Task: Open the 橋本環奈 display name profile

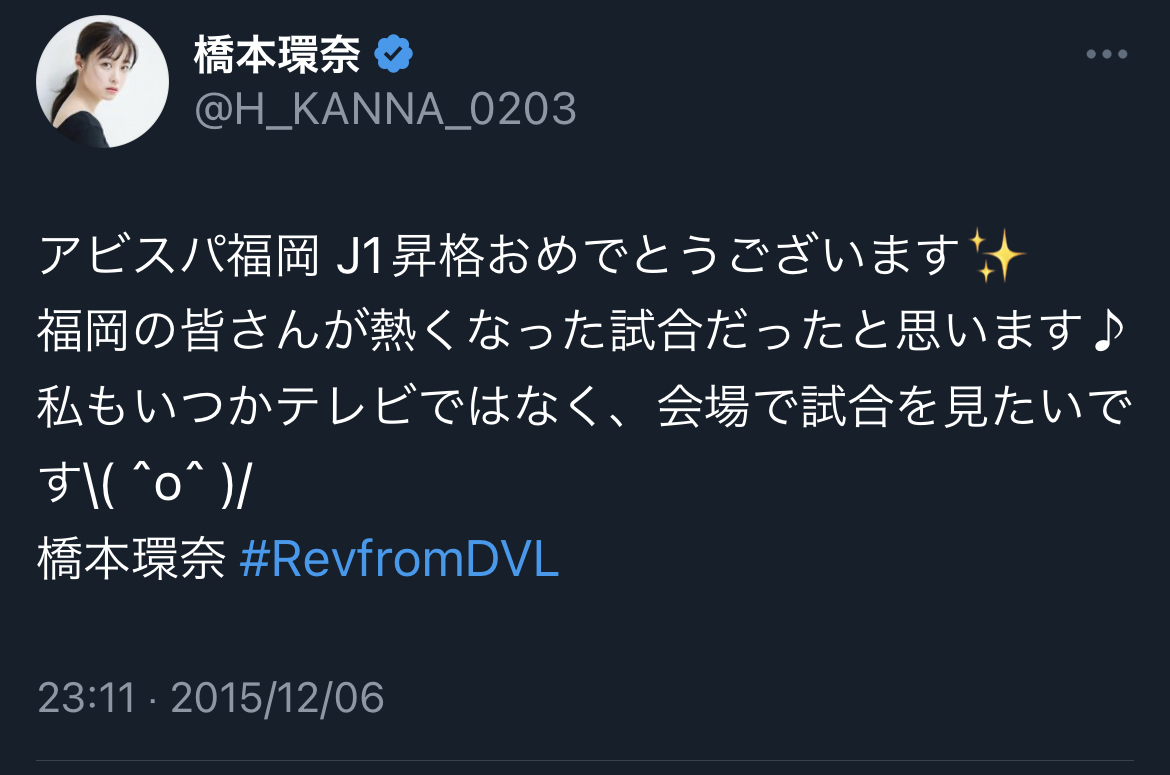Action: point(278,54)
